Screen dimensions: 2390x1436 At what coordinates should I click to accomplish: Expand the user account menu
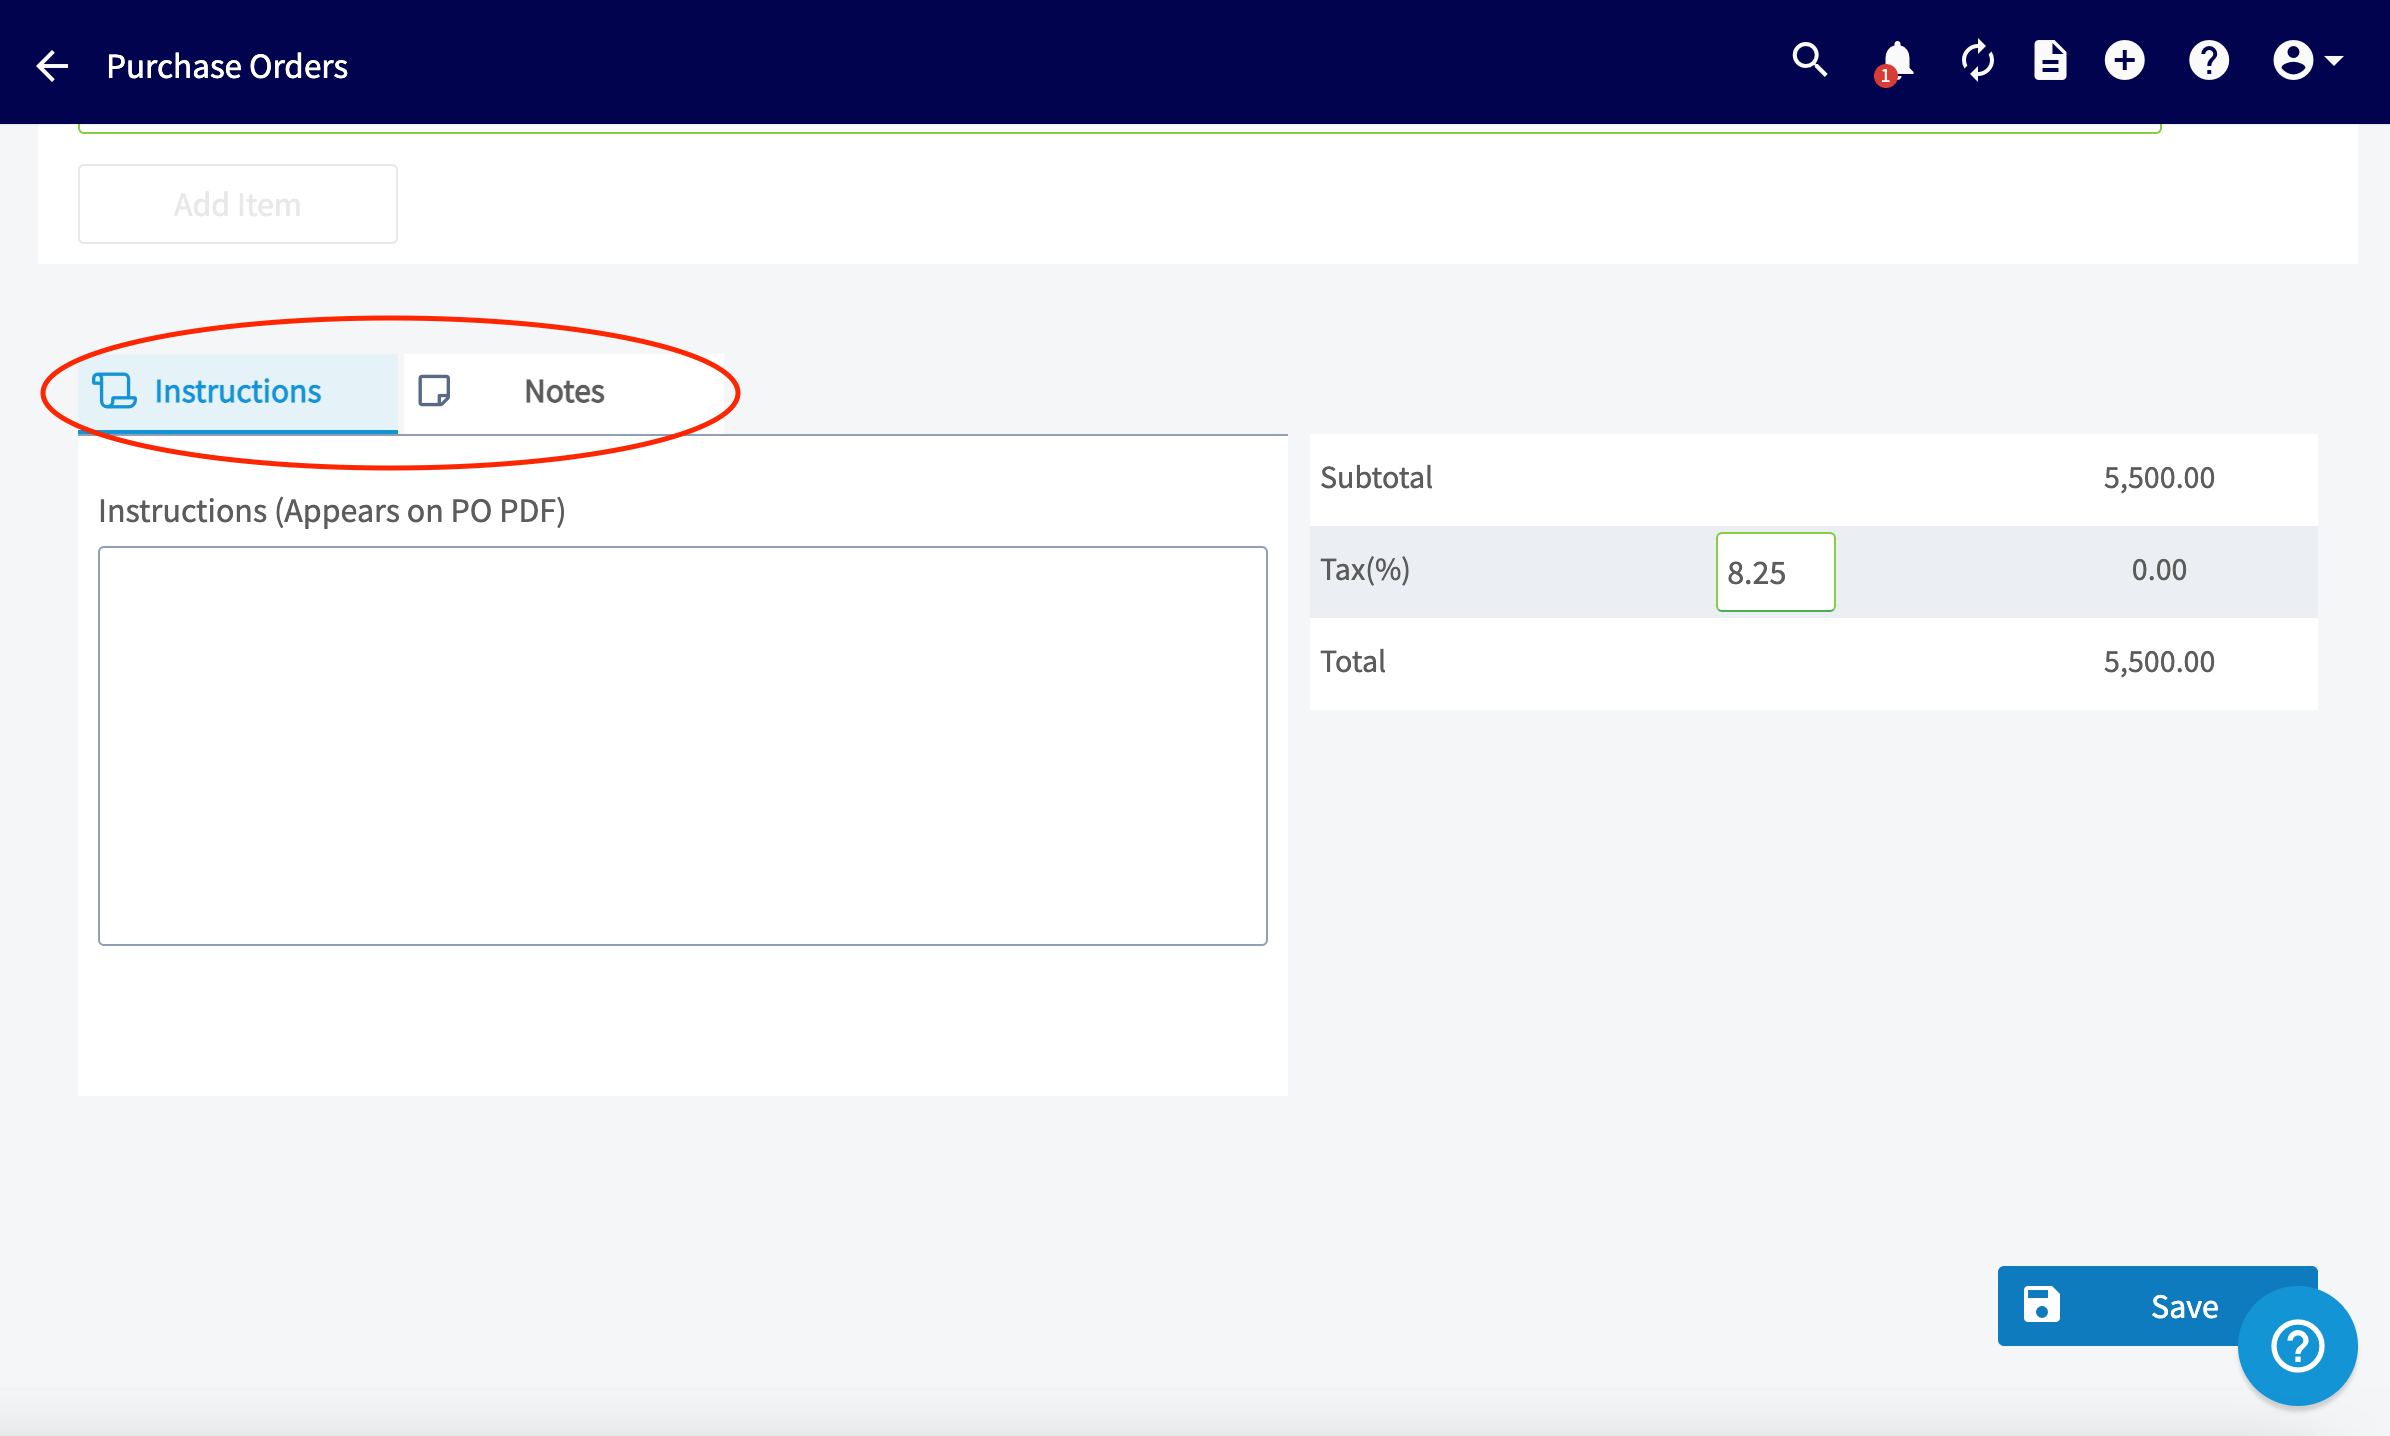click(2307, 61)
